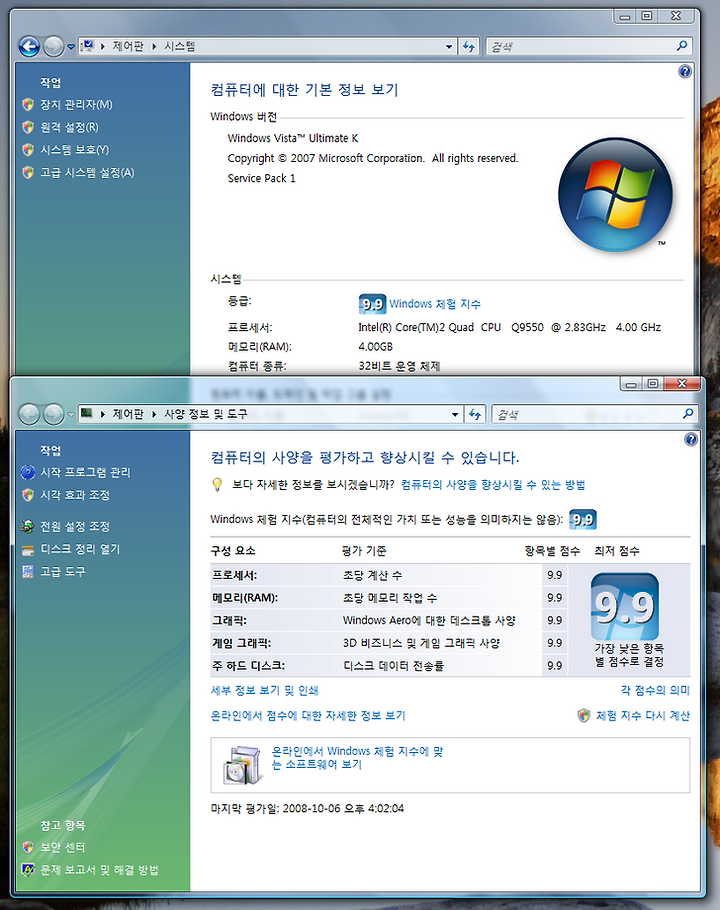Open 전원 설정 조정 task
Image resolution: width=720 pixels, height=910 pixels.
tap(75, 526)
